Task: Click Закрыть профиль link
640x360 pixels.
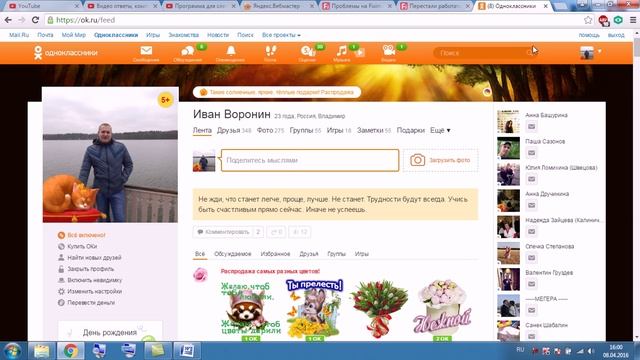Action: [91, 269]
